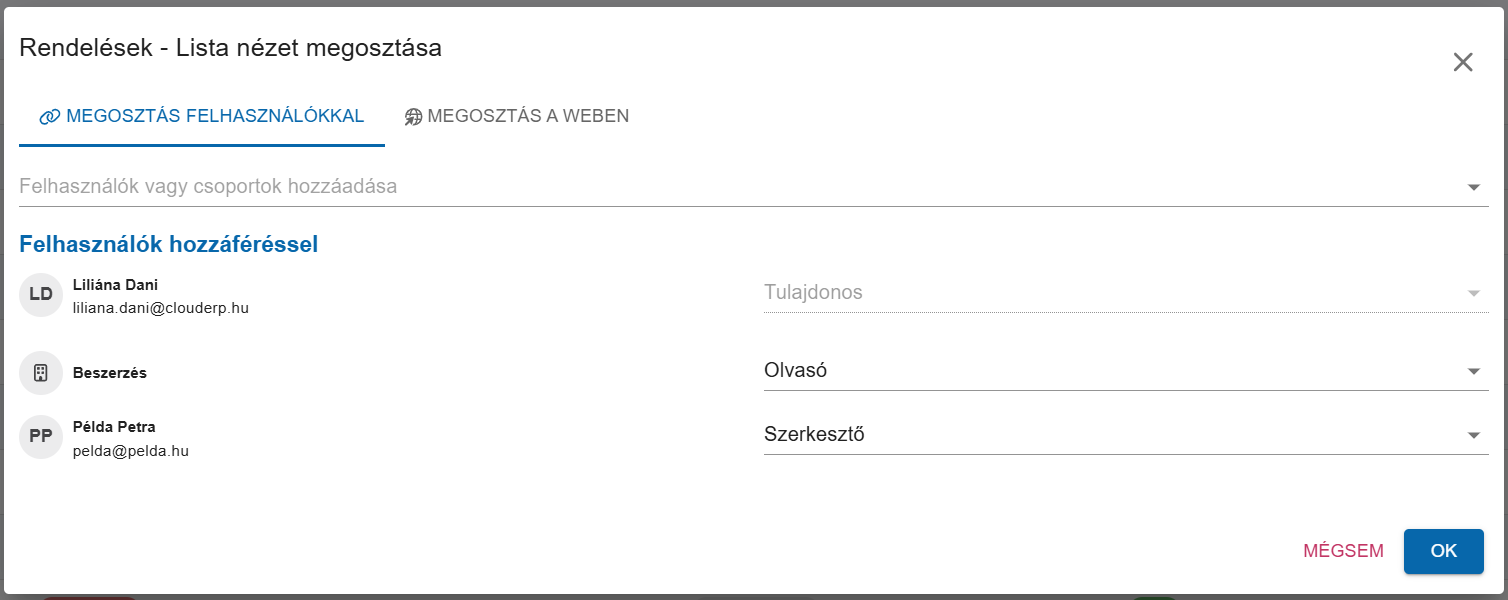Image resolution: width=1508 pixels, height=600 pixels.
Task: Close the sharing dialog with X
Action: [x=1463, y=62]
